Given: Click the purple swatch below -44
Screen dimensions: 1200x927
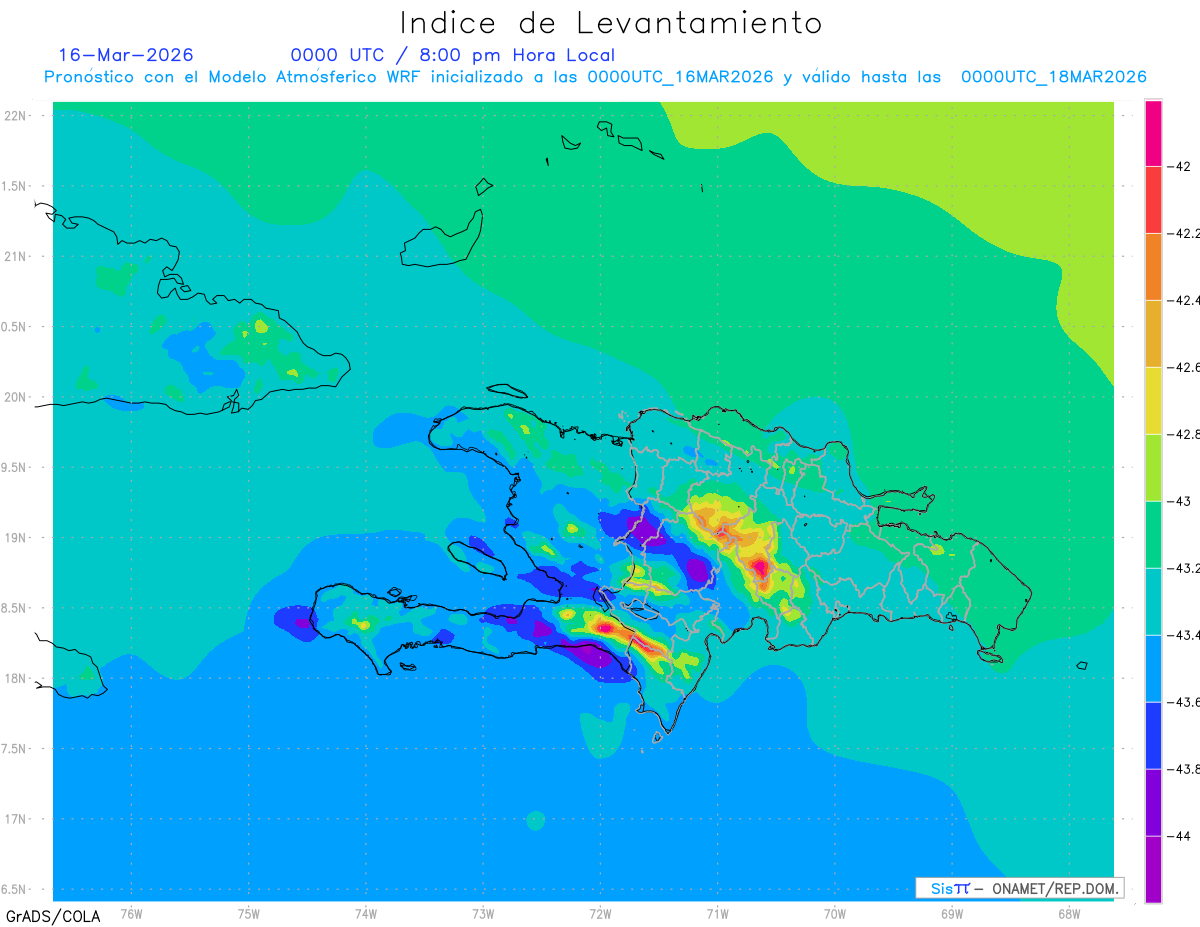Looking at the screenshot, I should tap(1153, 869).
